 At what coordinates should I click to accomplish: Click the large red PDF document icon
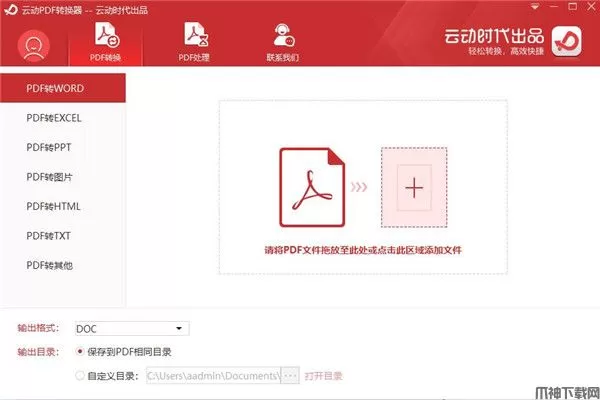[312, 188]
